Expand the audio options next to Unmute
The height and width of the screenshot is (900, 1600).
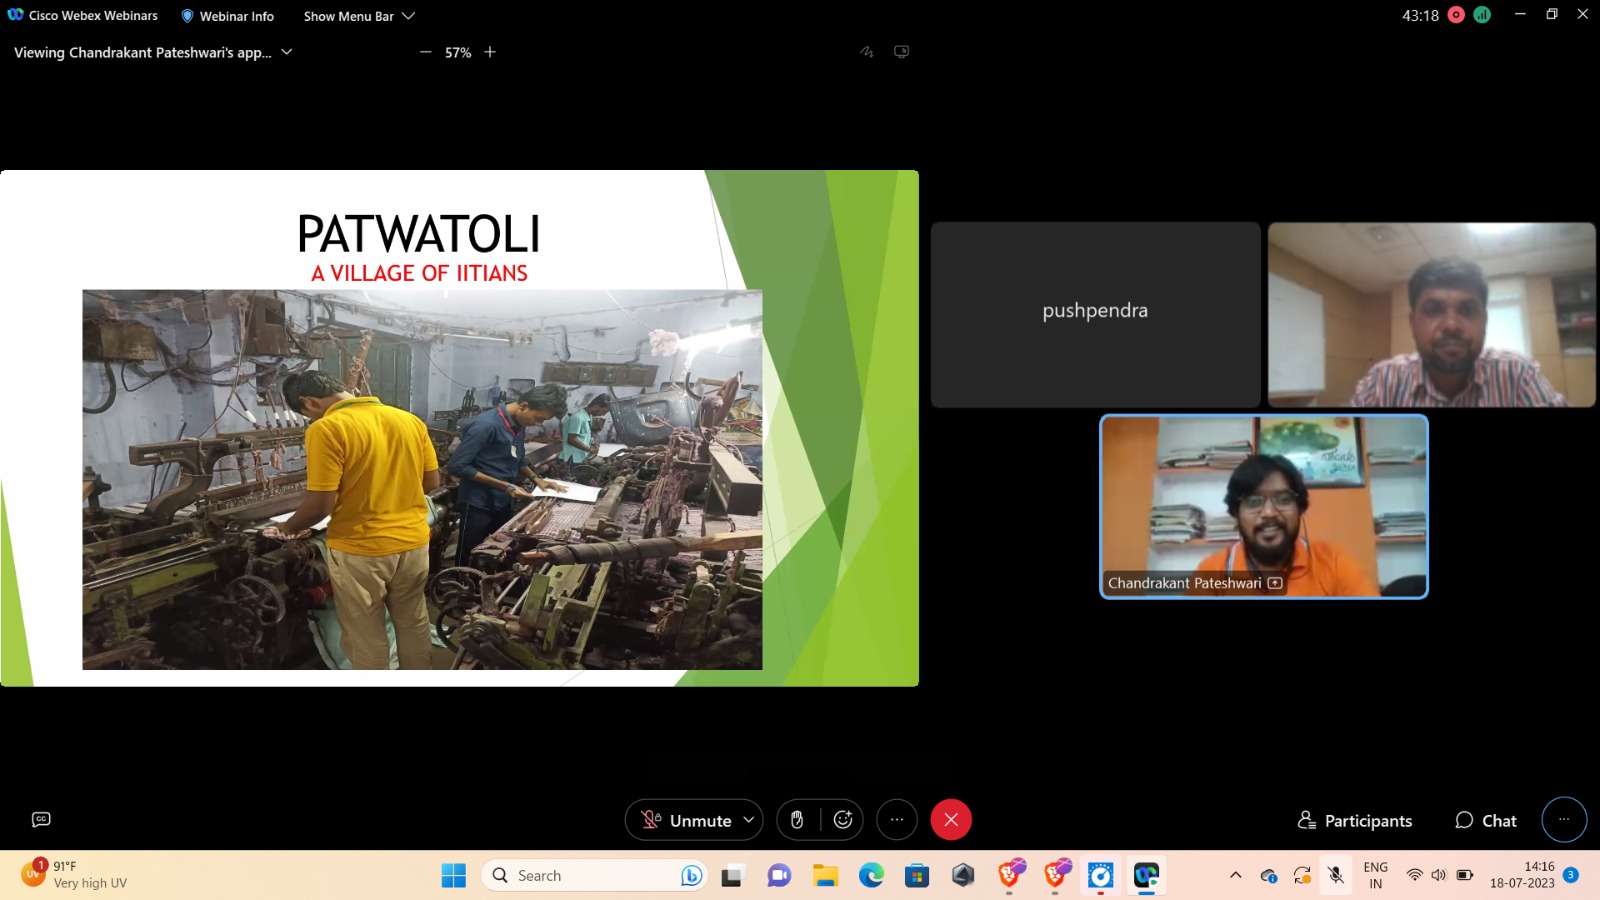(x=749, y=820)
